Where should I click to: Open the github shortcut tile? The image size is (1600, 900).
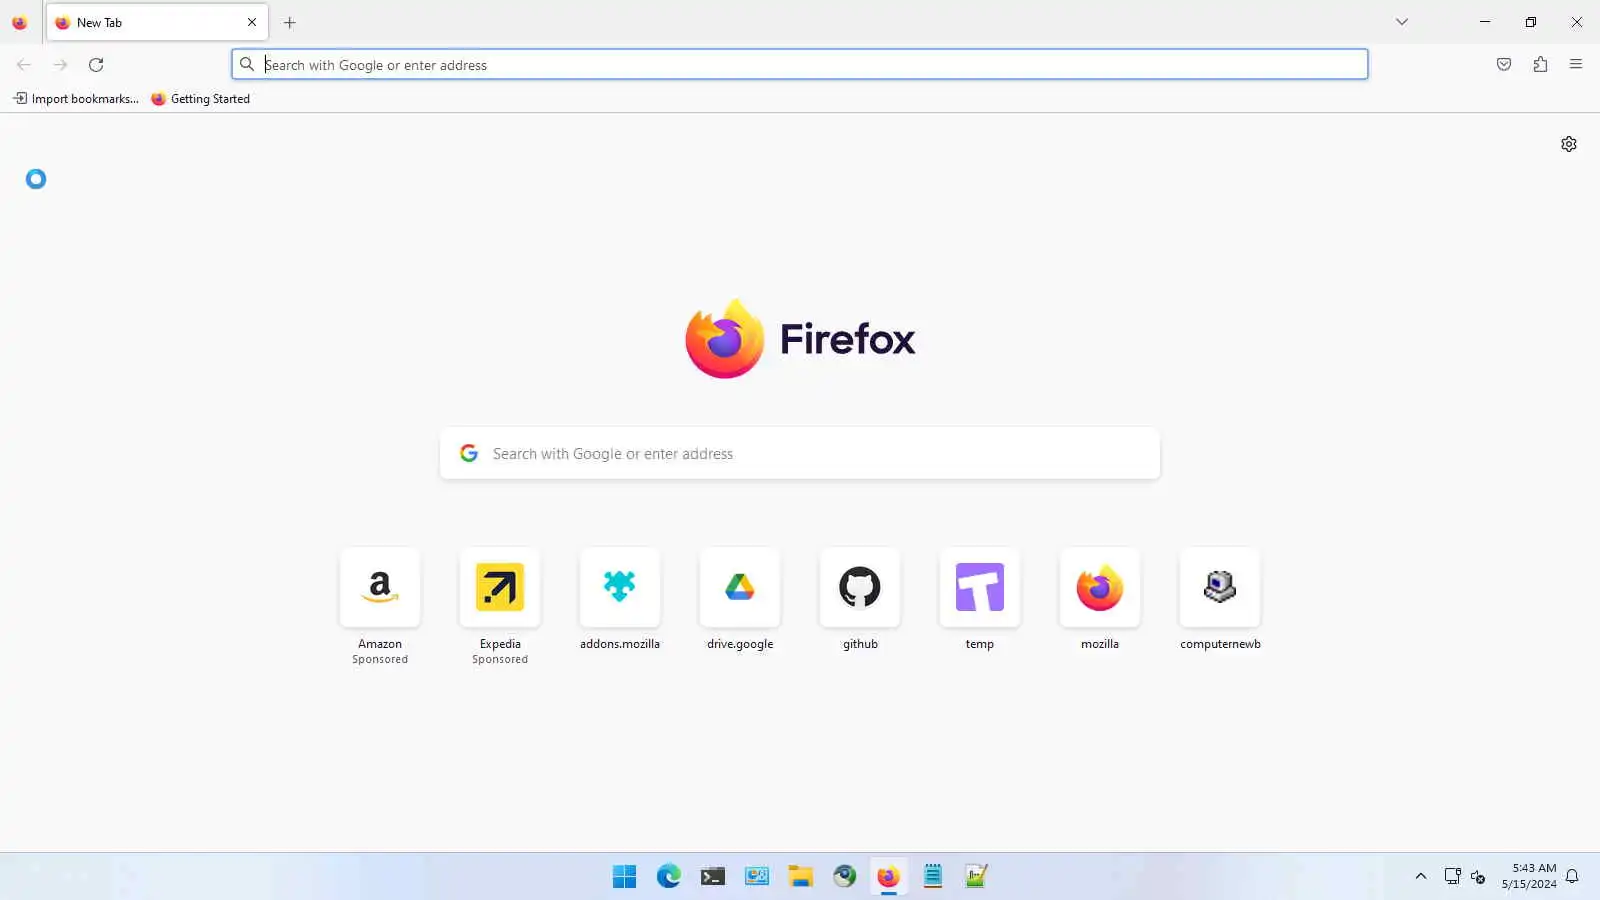[860, 587]
